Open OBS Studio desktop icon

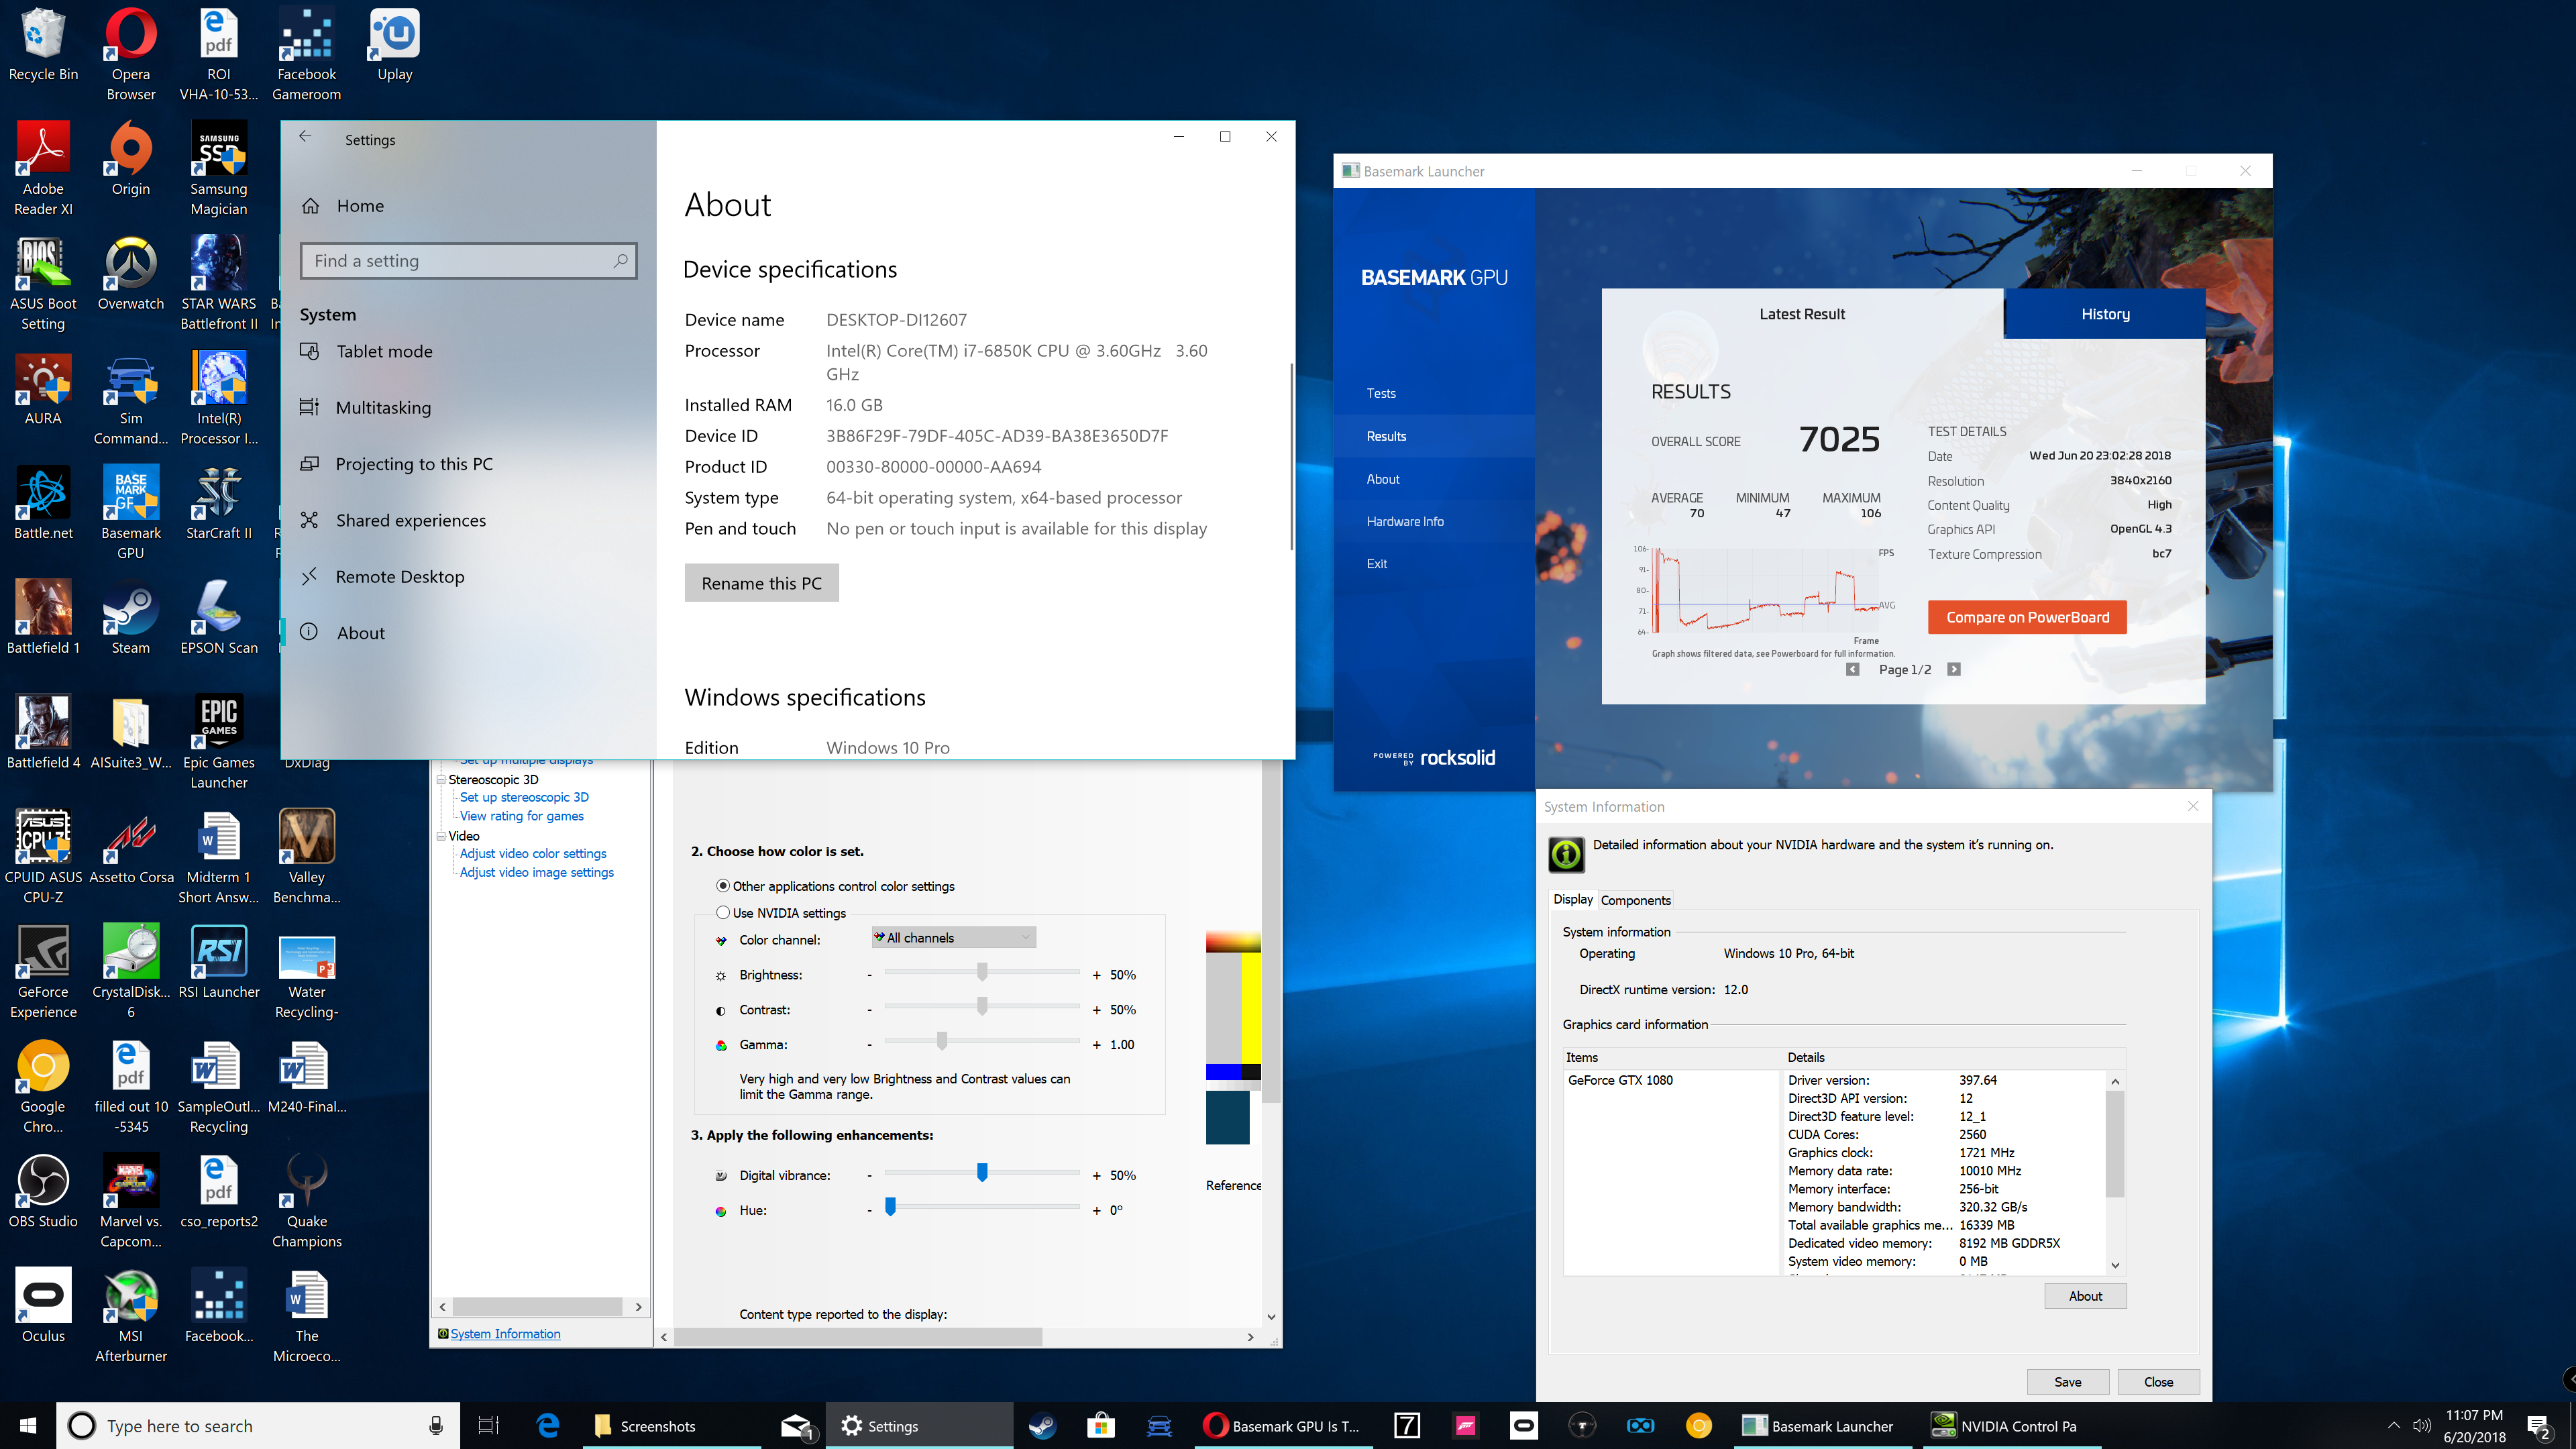click(43, 1191)
